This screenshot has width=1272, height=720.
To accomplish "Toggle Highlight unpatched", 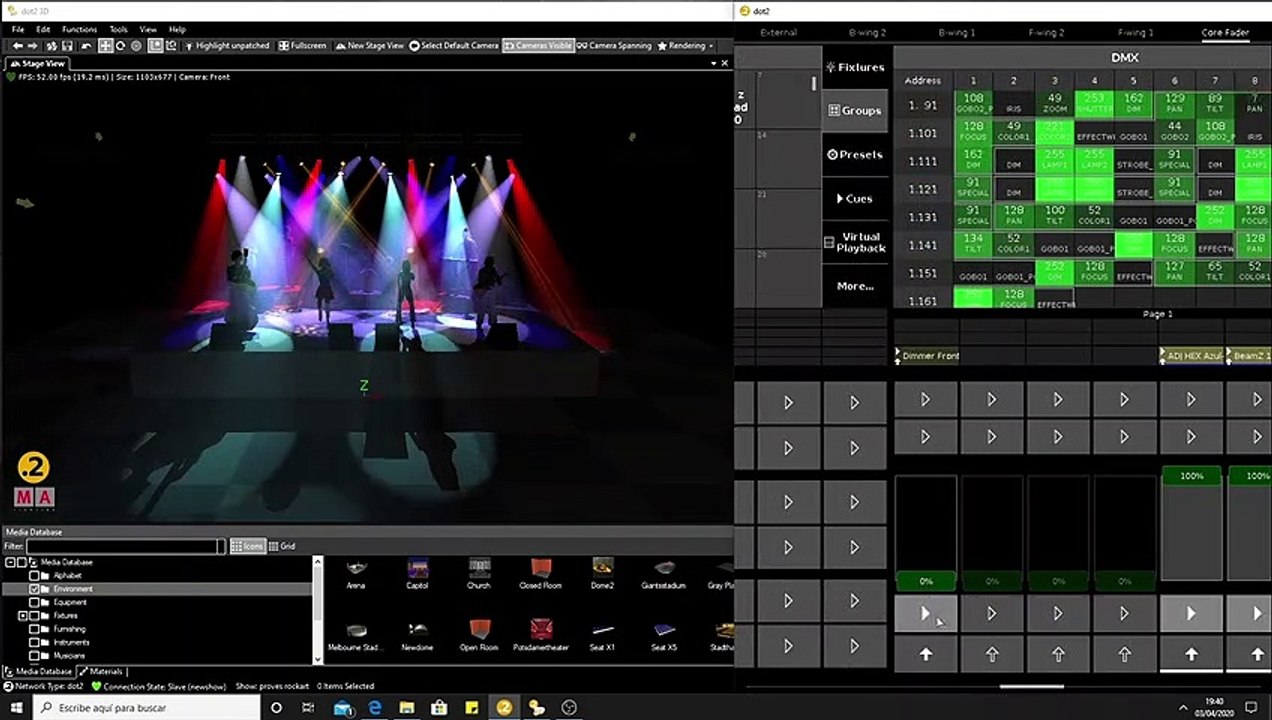I will click(x=226, y=46).
